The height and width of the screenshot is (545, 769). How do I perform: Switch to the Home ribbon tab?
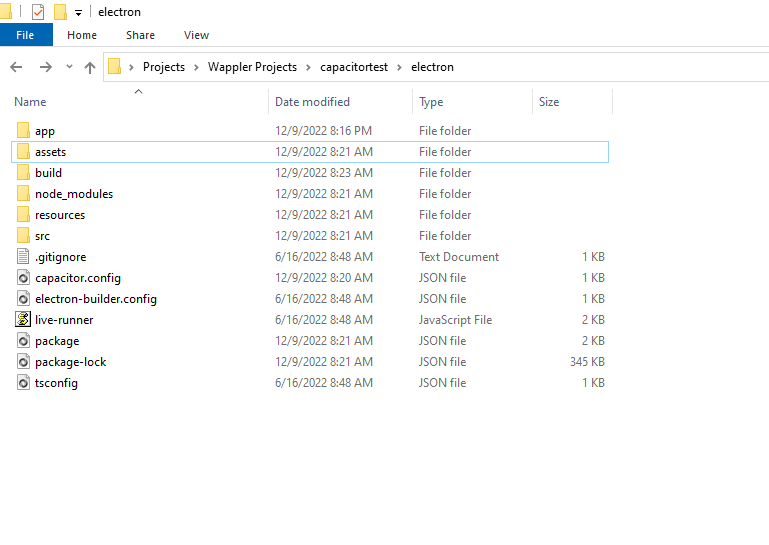(82, 35)
